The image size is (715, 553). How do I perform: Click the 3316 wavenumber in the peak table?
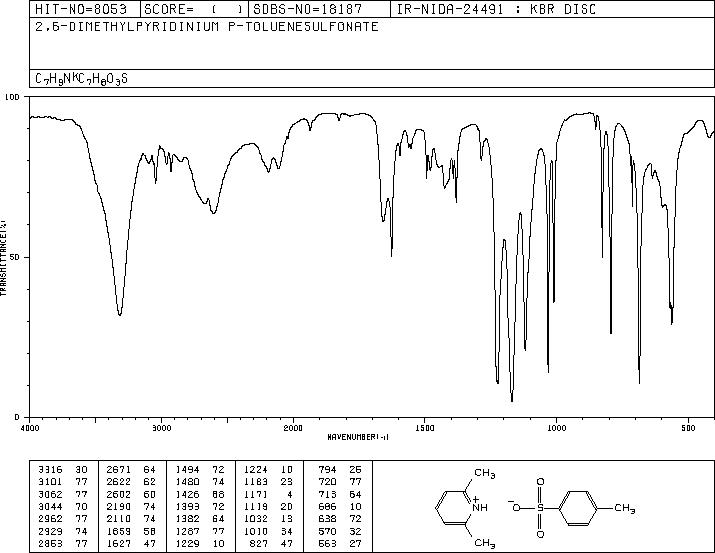(x=50, y=470)
